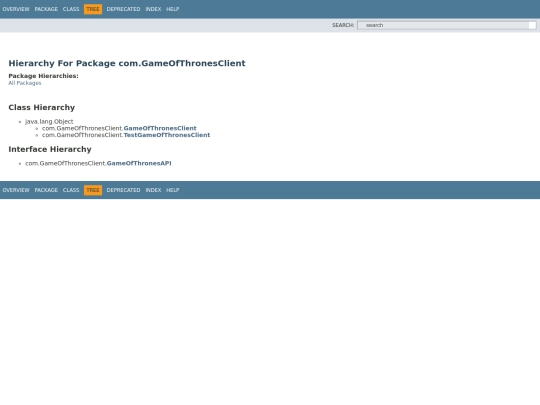540x405 pixels.
Task: Open Help in the bottom navigation bar
Action: tap(173, 190)
